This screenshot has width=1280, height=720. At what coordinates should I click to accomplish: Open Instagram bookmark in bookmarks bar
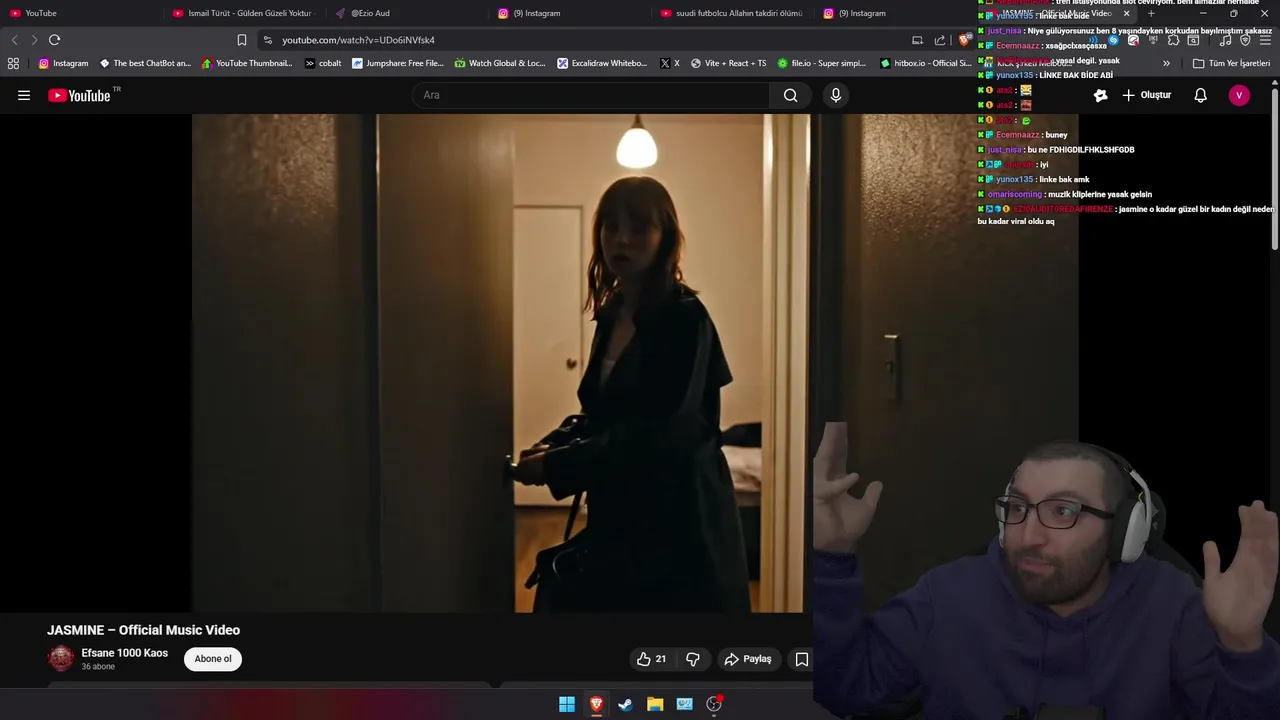(63, 63)
